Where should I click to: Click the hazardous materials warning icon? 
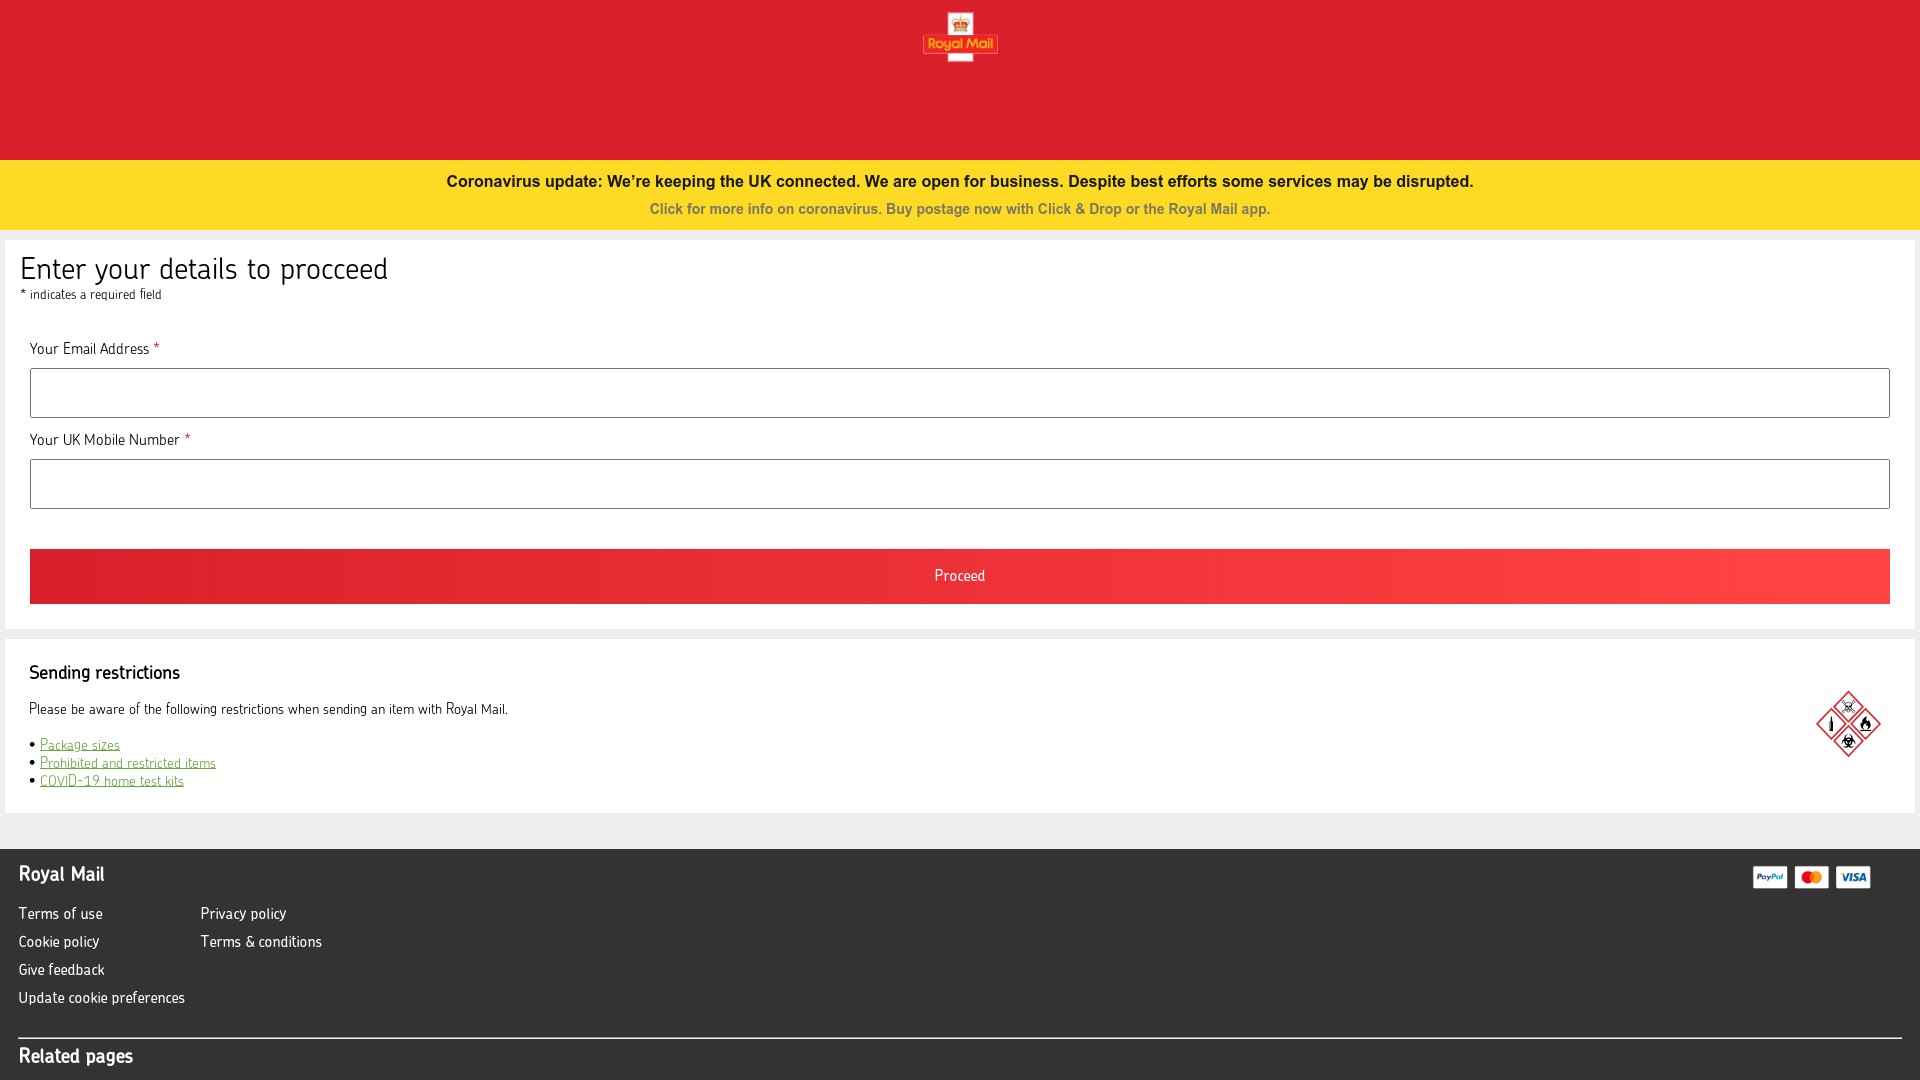point(1847,723)
